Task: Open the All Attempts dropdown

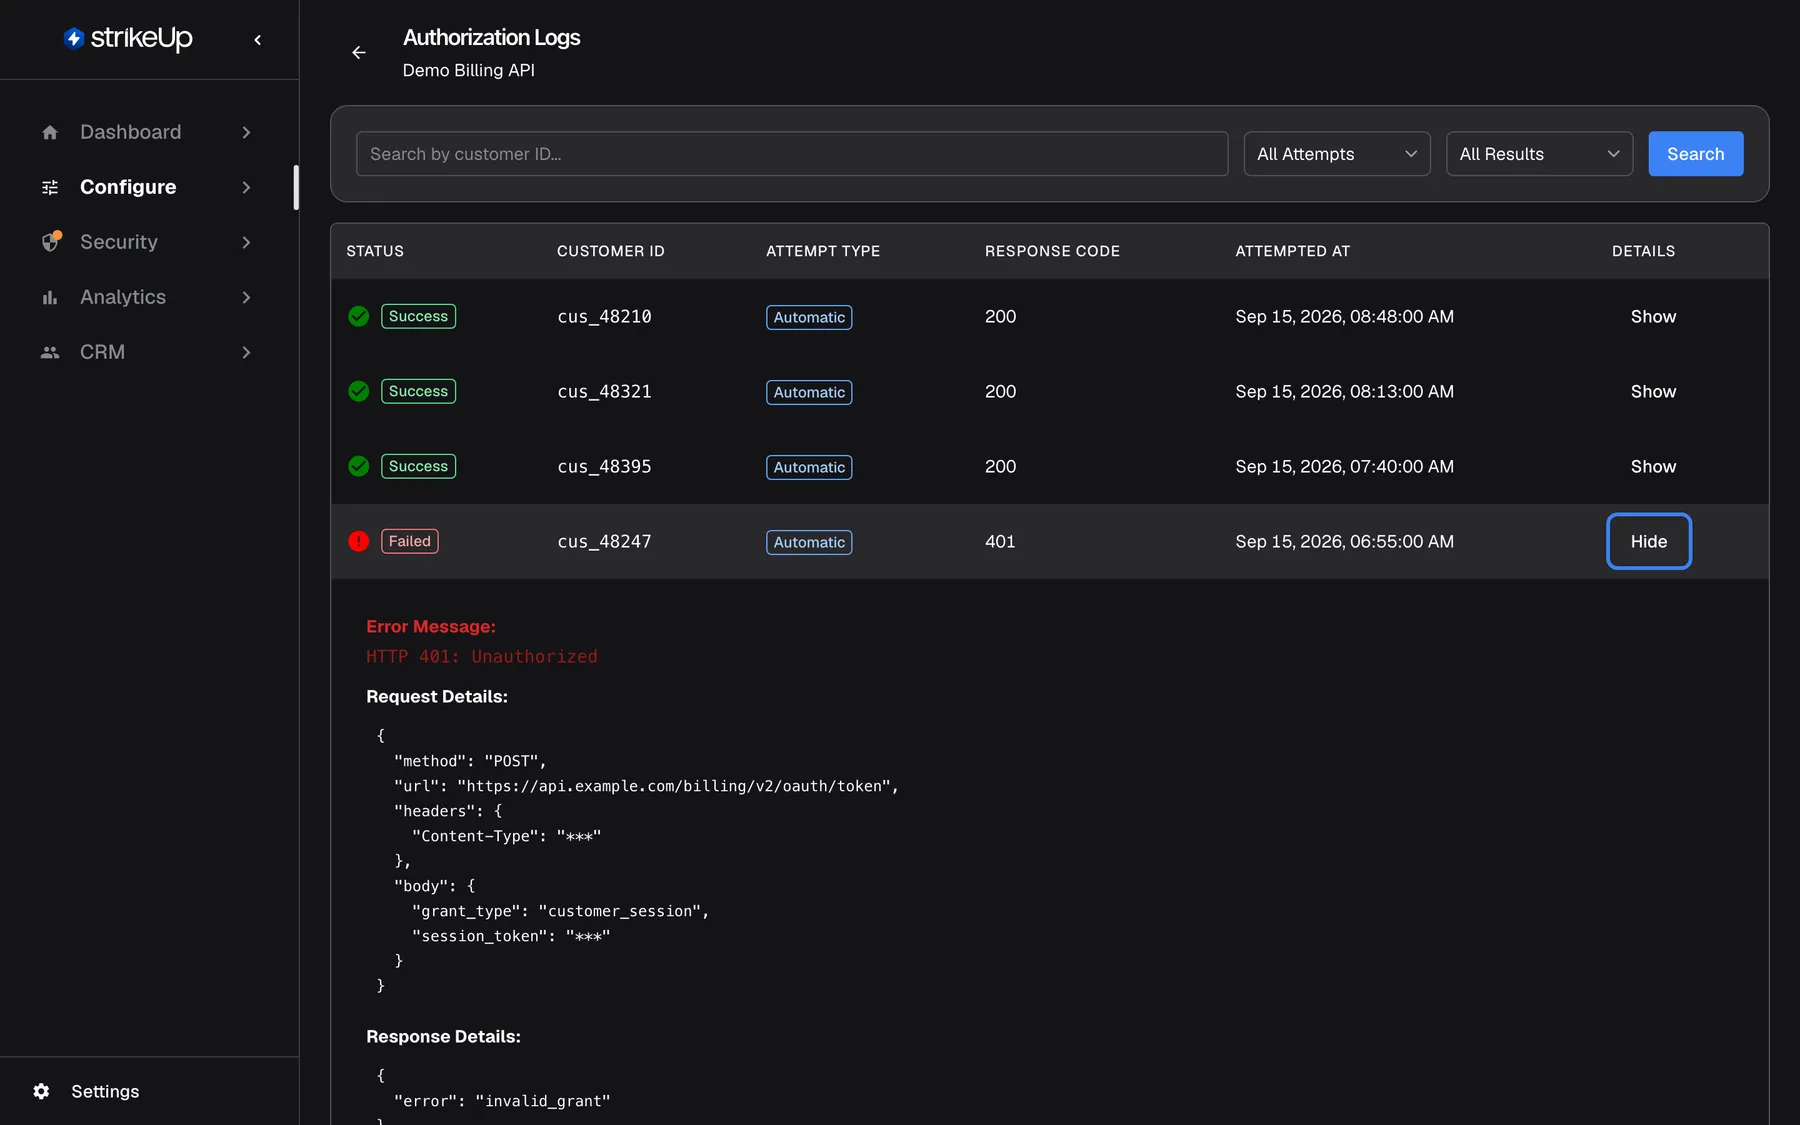Action: coord(1337,154)
